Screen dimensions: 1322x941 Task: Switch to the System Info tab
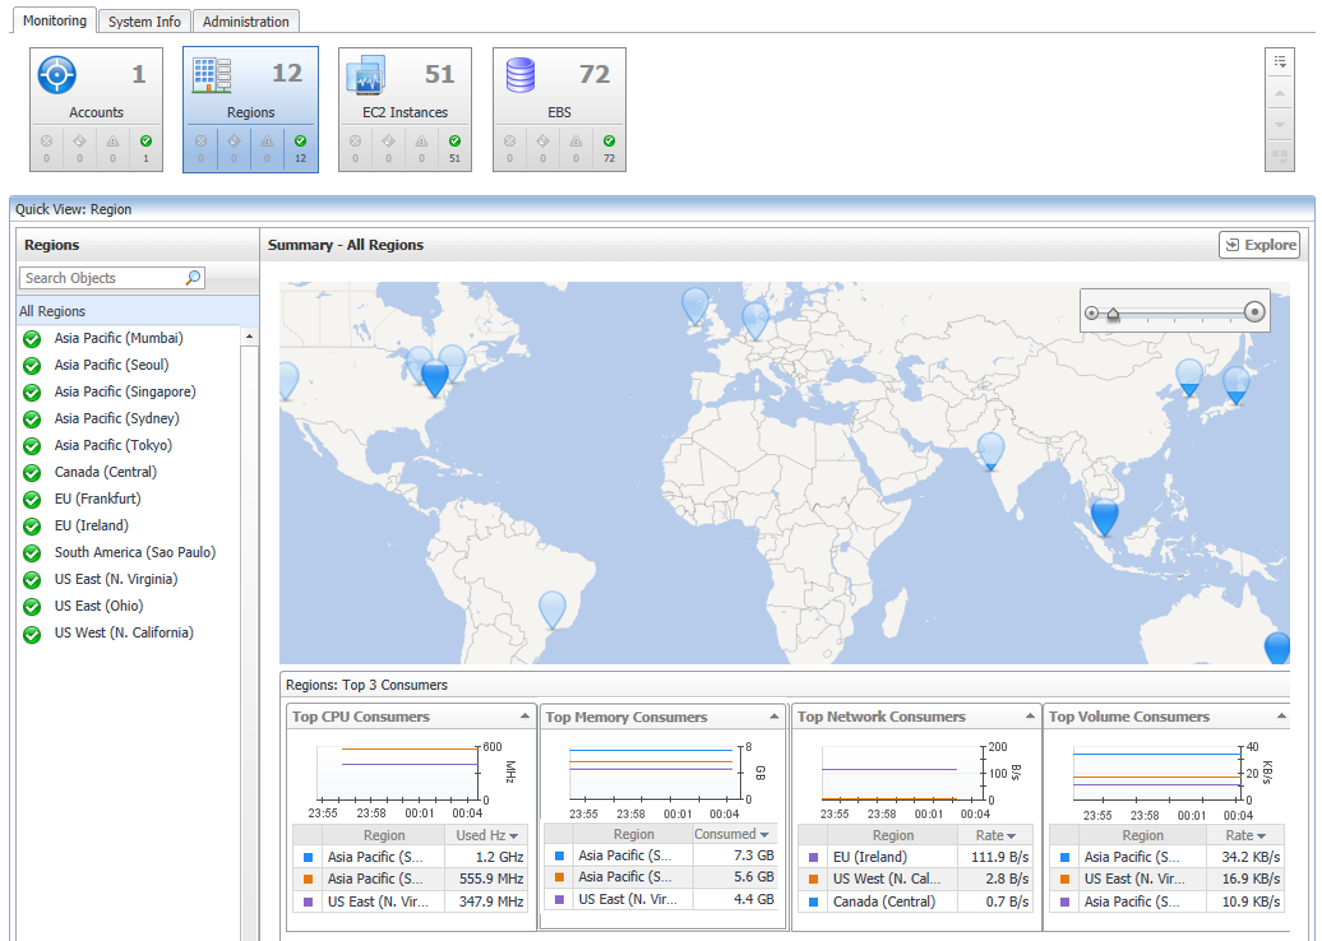(x=144, y=21)
